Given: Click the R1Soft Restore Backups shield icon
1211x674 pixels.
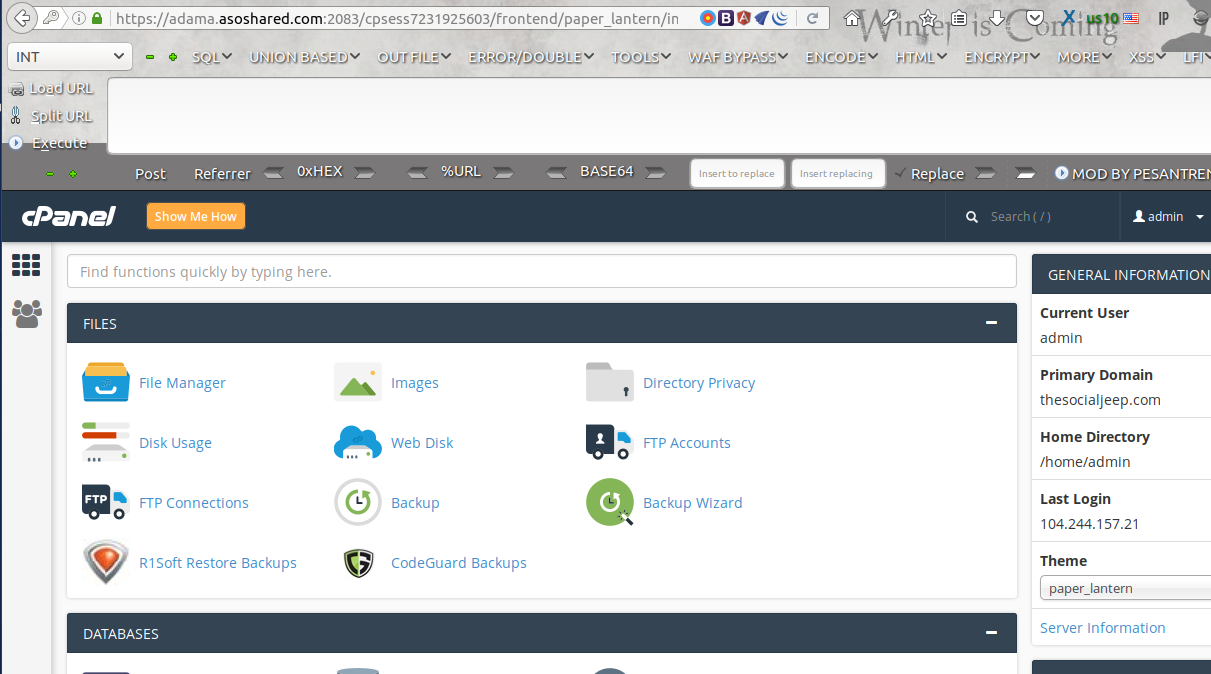Looking at the screenshot, I should [106, 562].
